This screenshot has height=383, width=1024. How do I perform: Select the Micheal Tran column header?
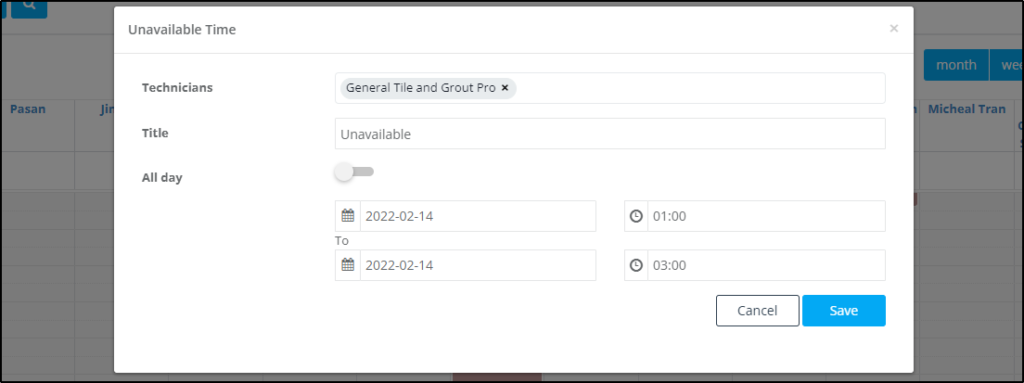click(x=967, y=109)
